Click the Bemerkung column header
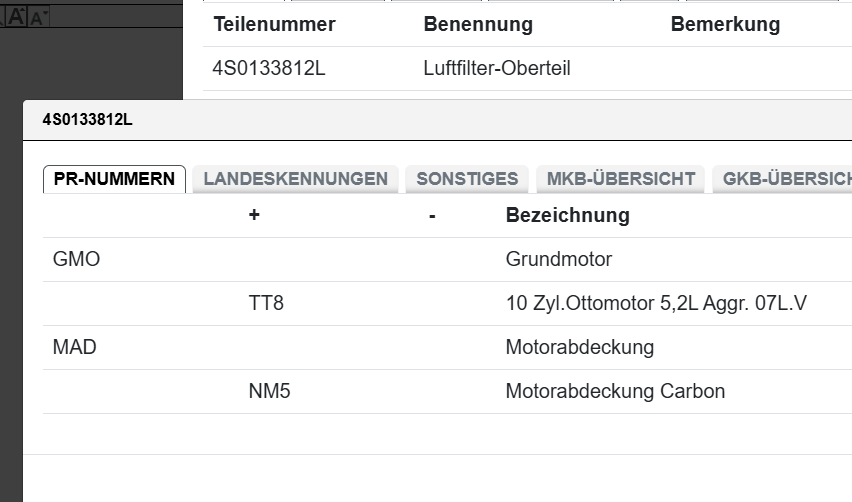This screenshot has height=502, width=852. [x=725, y=25]
